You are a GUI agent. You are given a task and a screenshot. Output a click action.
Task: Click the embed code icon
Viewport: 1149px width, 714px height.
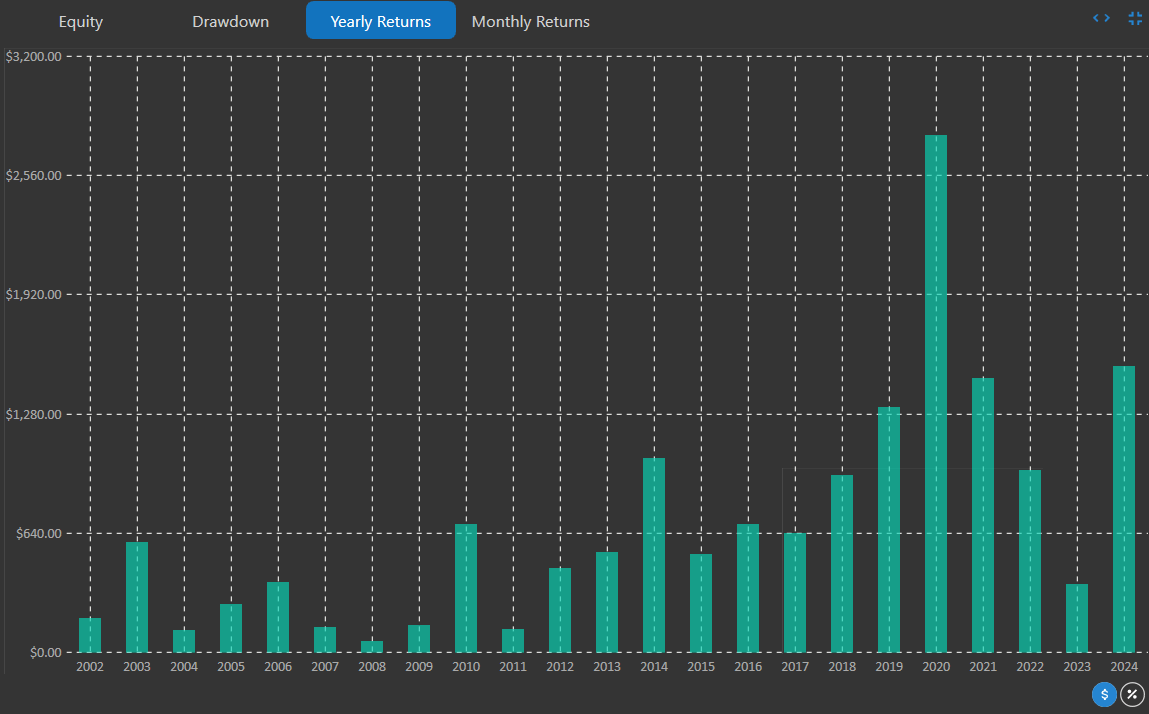click(1101, 18)
